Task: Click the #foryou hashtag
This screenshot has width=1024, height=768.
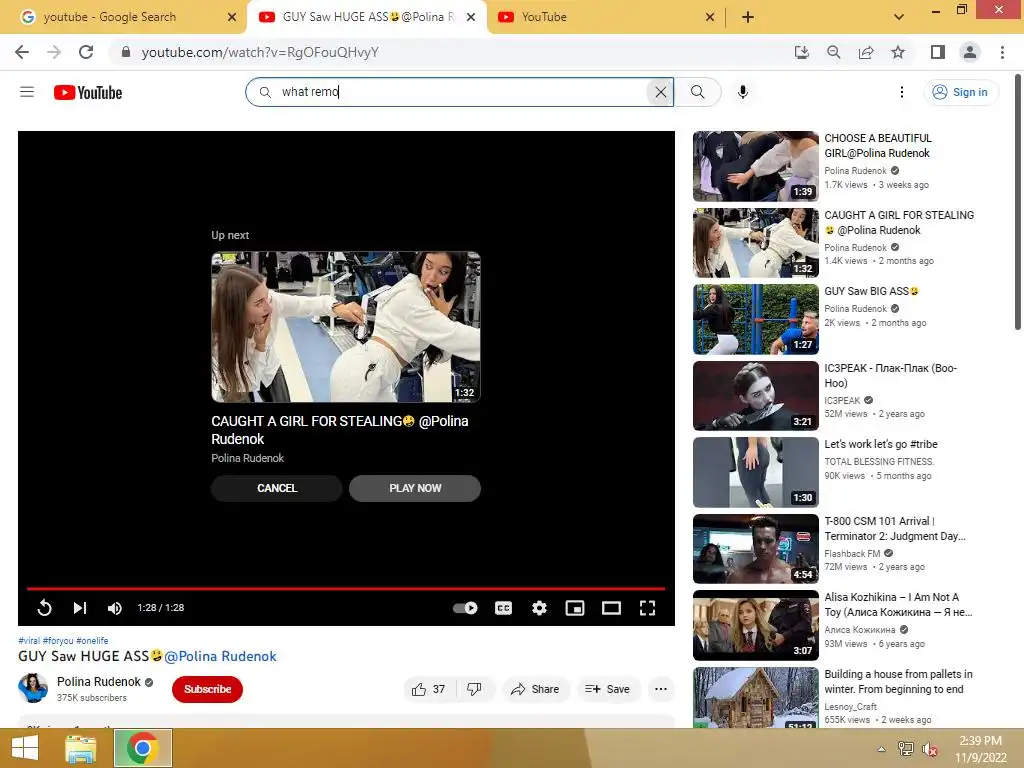Action: [58, 641]
